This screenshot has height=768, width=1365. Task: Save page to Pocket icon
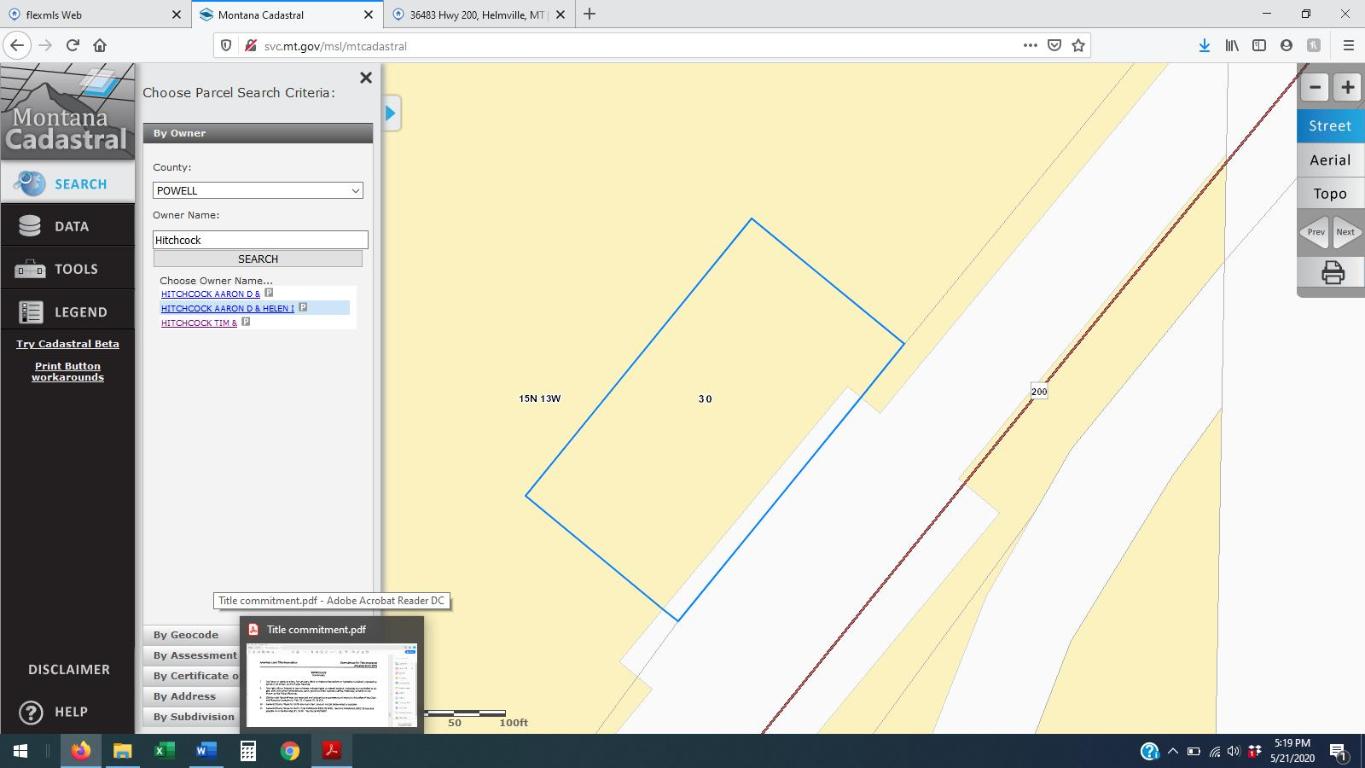click(x=1054, y=45)
